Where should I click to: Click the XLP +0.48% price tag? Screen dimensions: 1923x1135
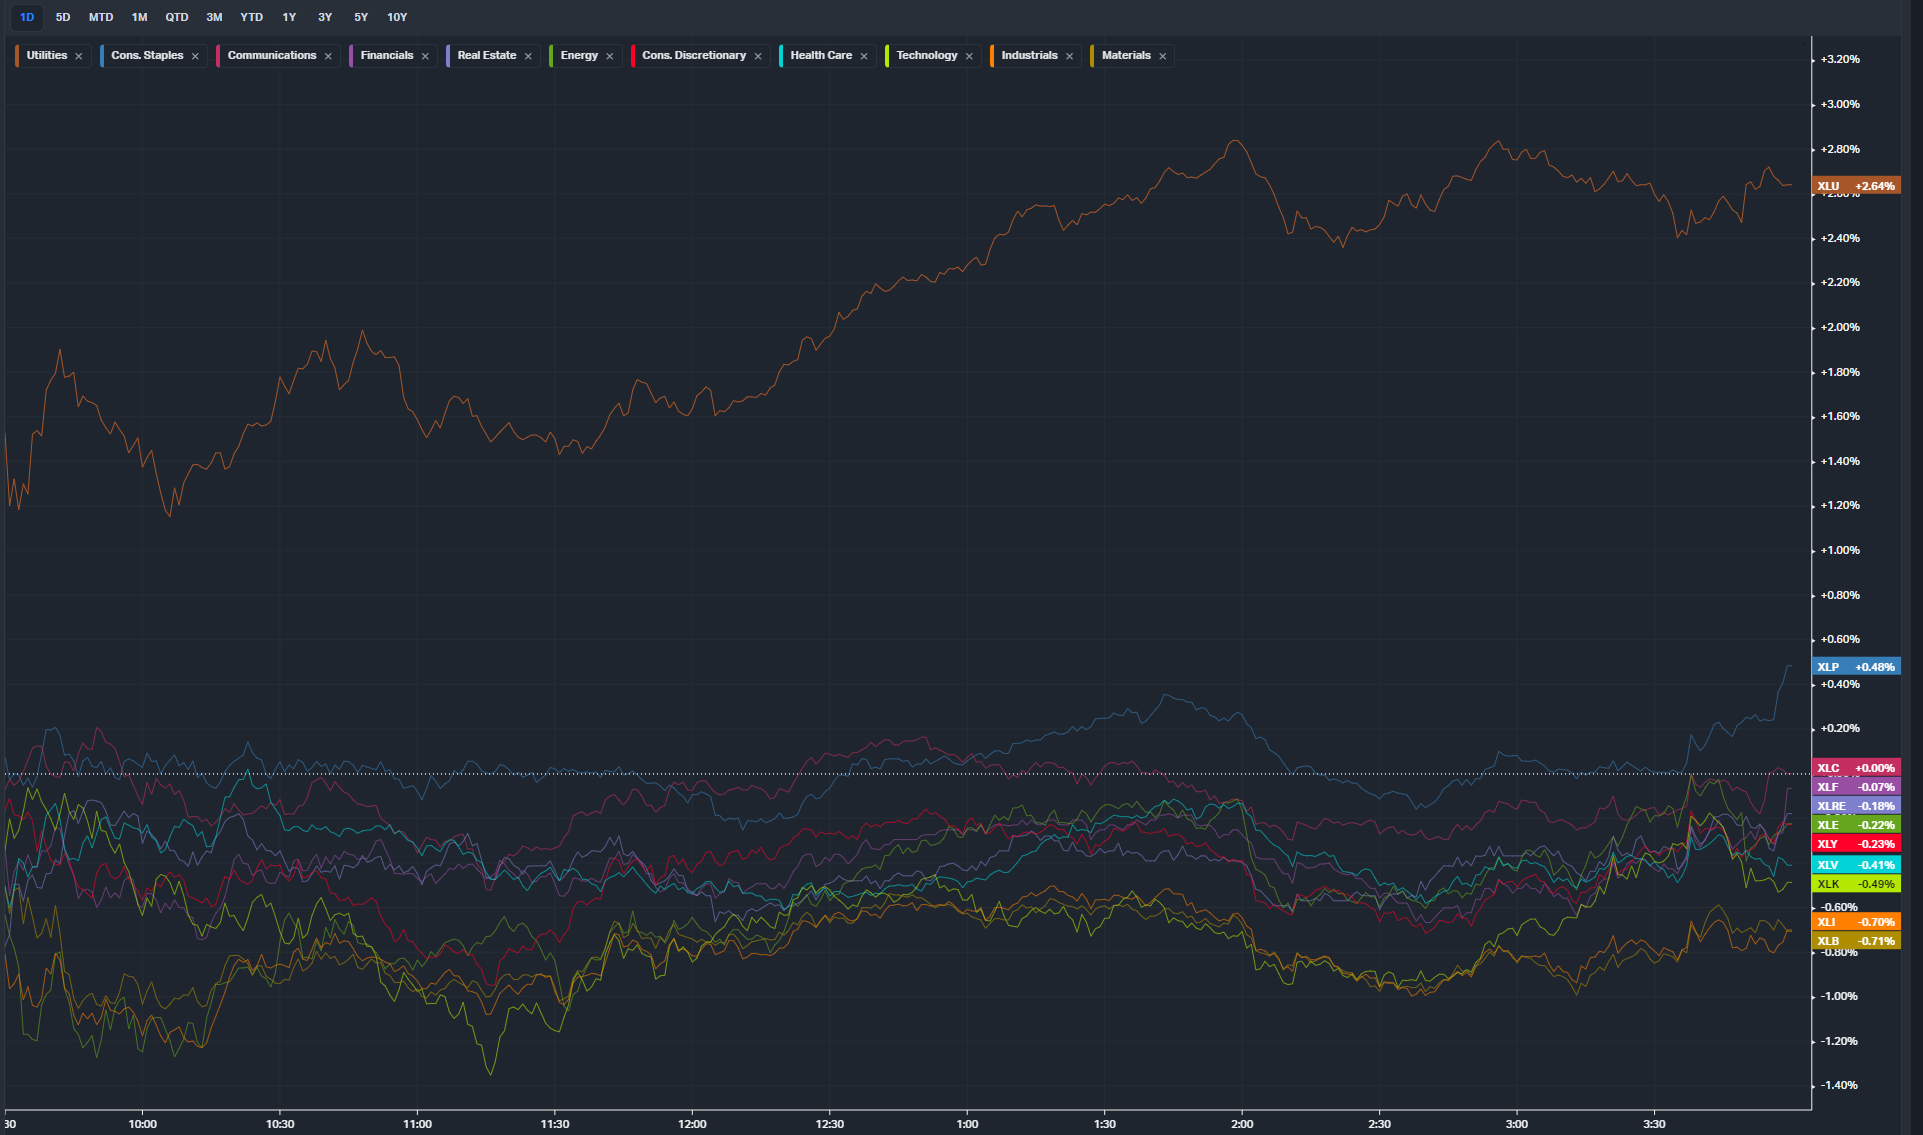[1855, 667]
